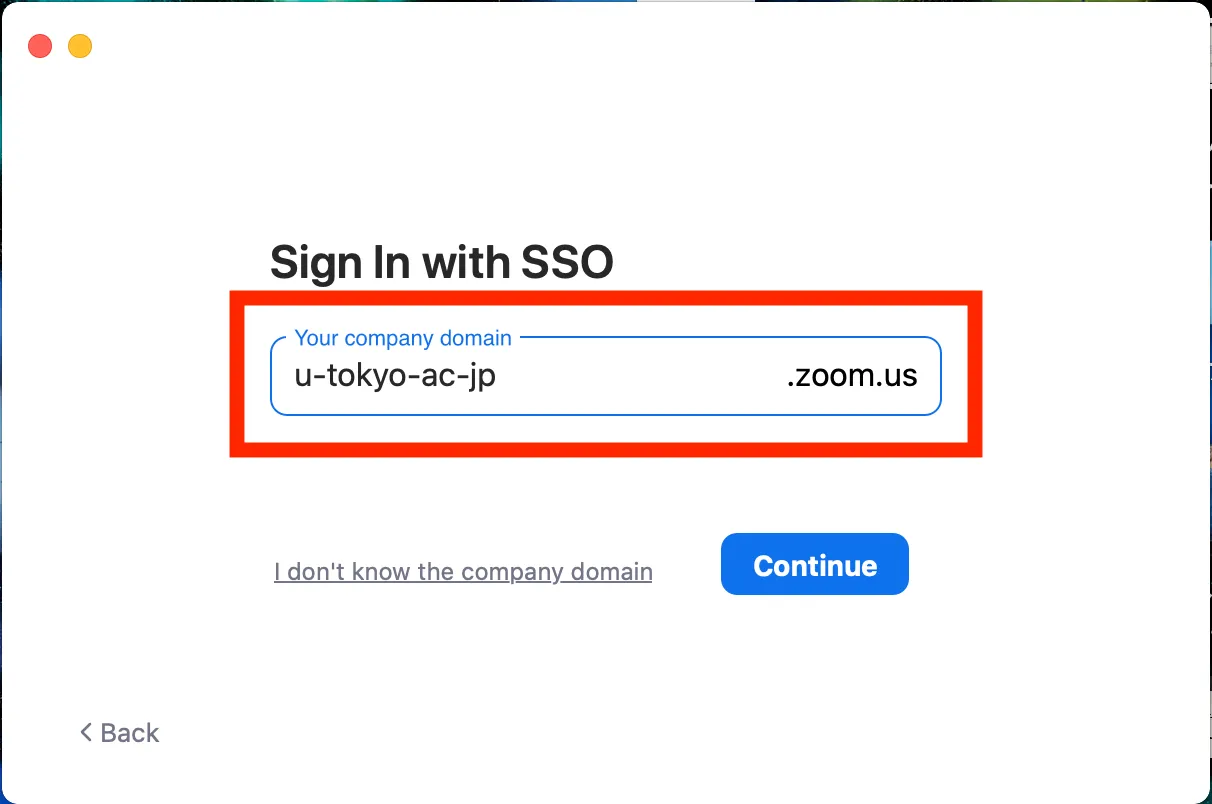The width and height of the screenshot is (1212, 804).
Task: Click the ".zoom.us" domain suffix
Action: tap(852, 376)
